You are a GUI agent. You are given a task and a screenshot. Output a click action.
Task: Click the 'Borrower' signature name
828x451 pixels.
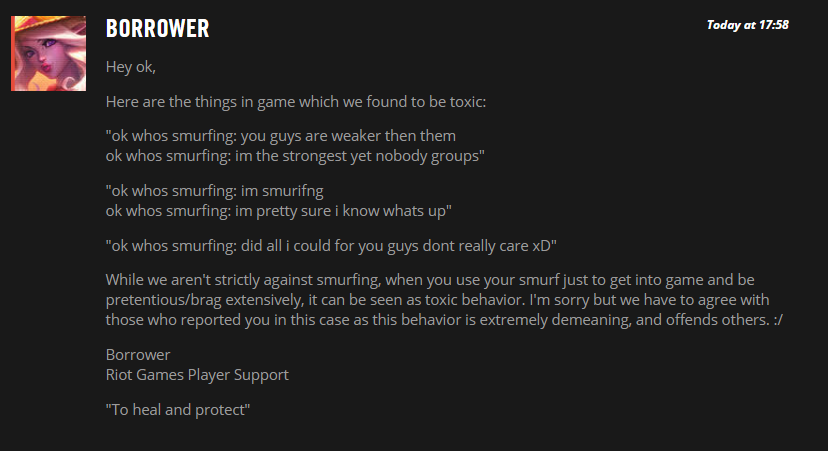point(138,354)
